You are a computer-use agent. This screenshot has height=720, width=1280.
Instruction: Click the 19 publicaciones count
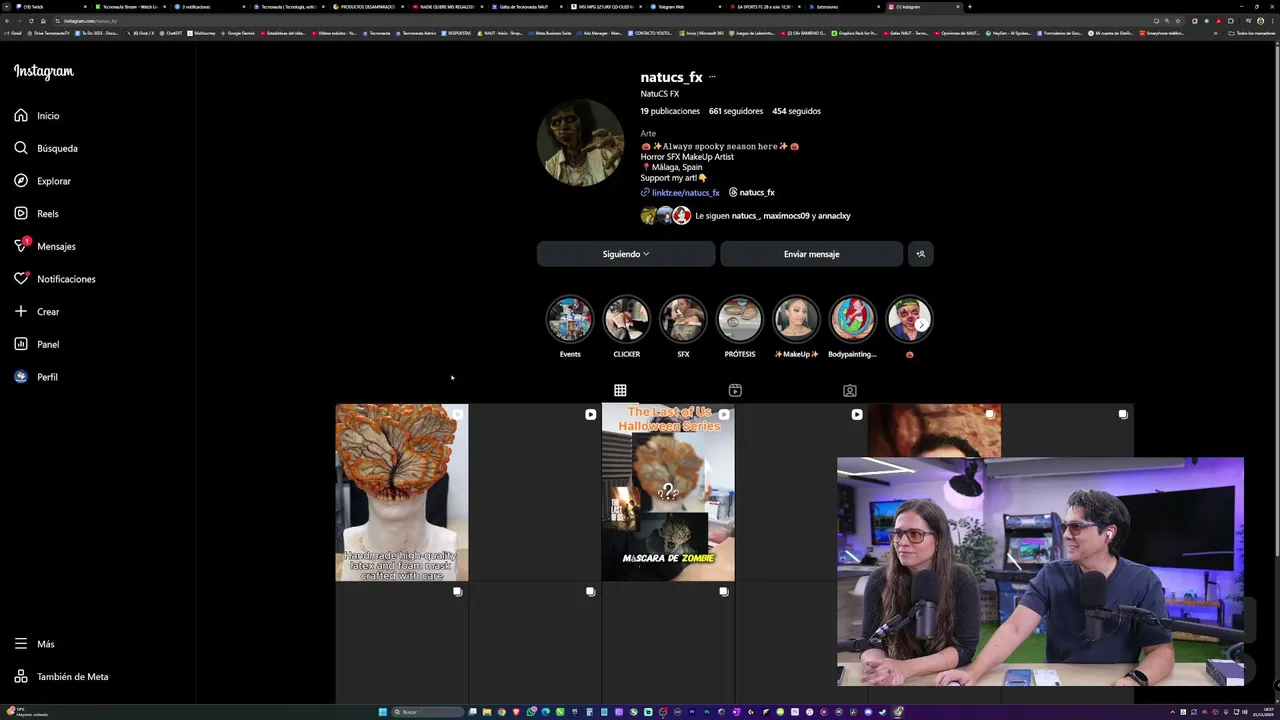point(670,111)
